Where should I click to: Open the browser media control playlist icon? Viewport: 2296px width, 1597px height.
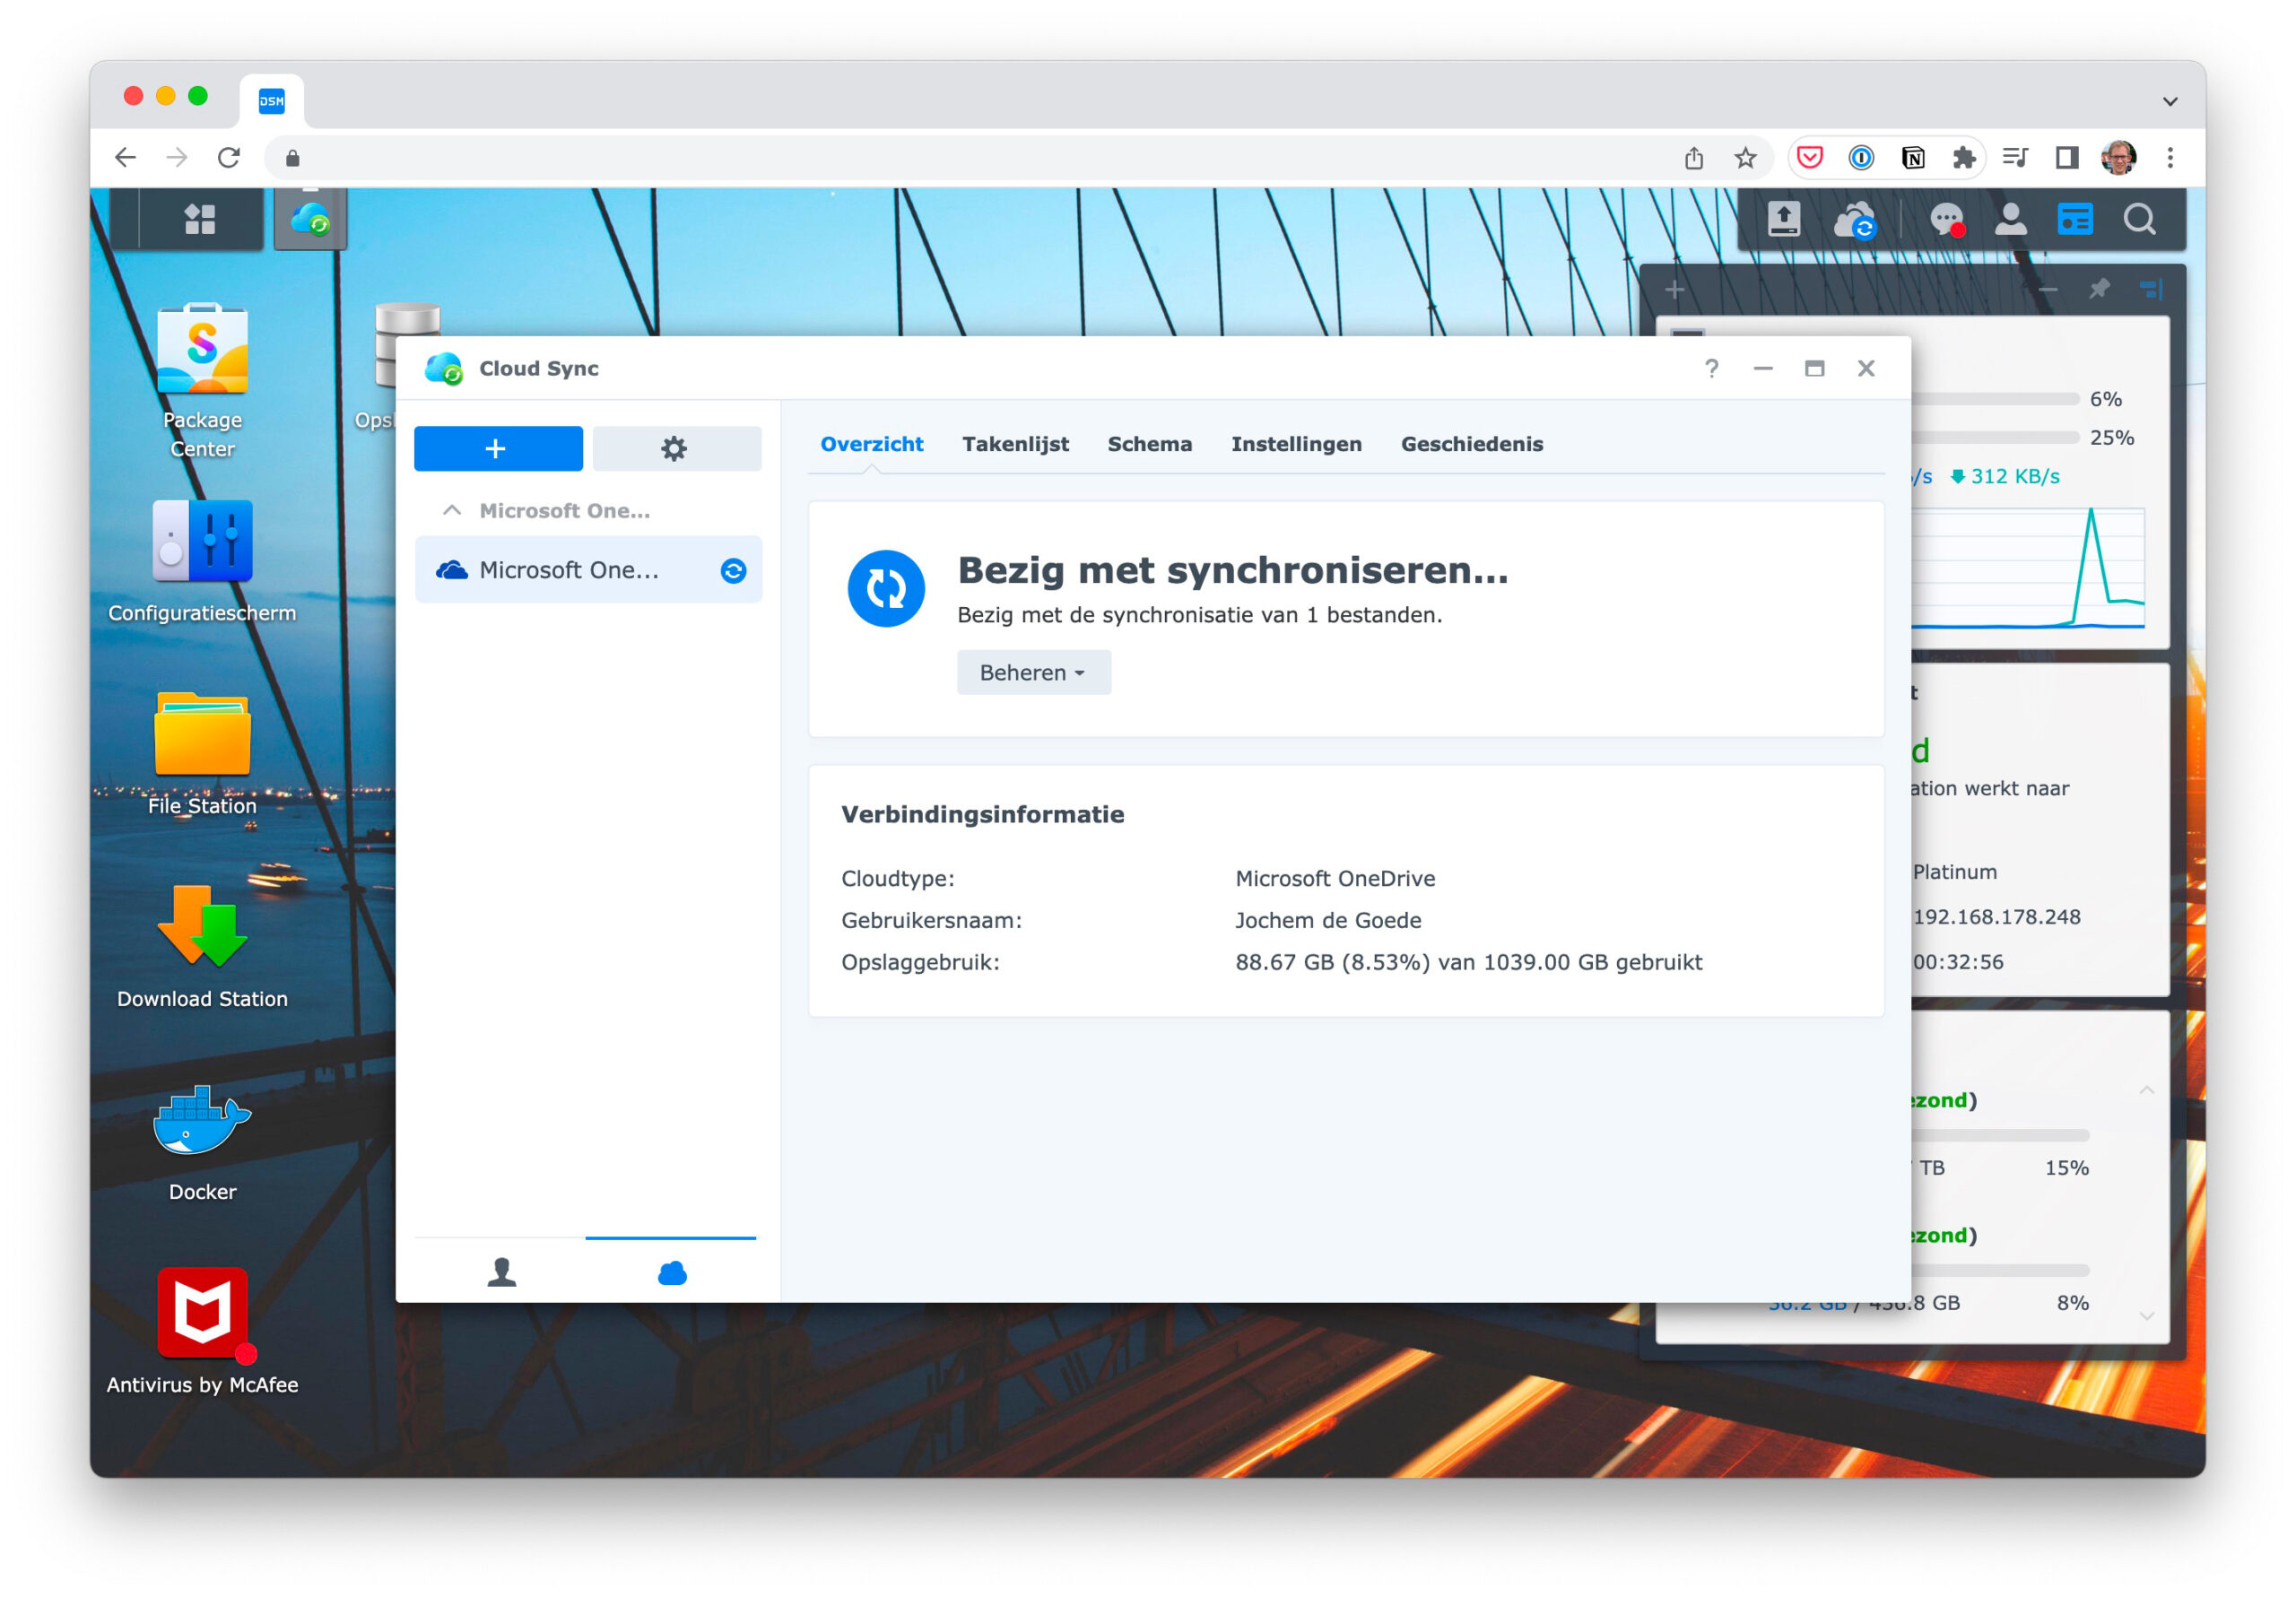2015,158
